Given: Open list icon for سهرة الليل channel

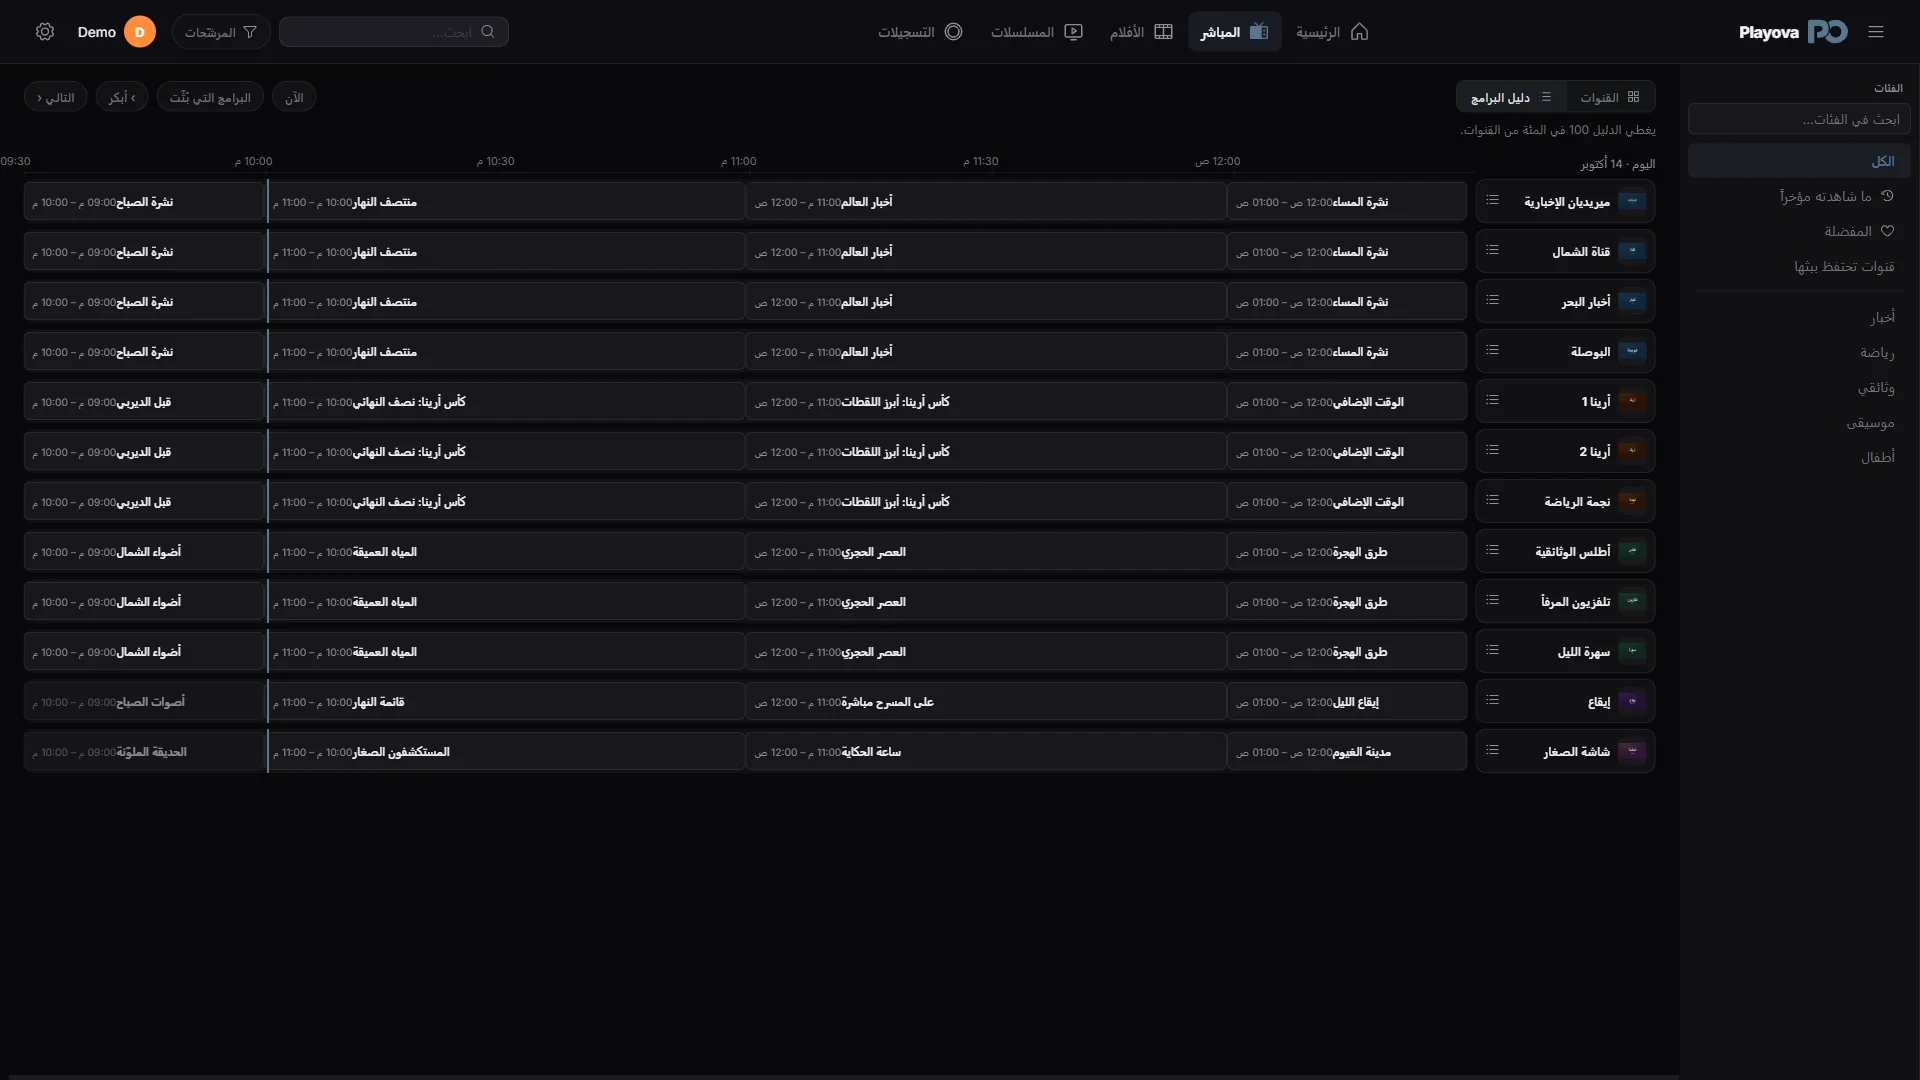Looking at the screenshot, I should [x=1492, y=651].
